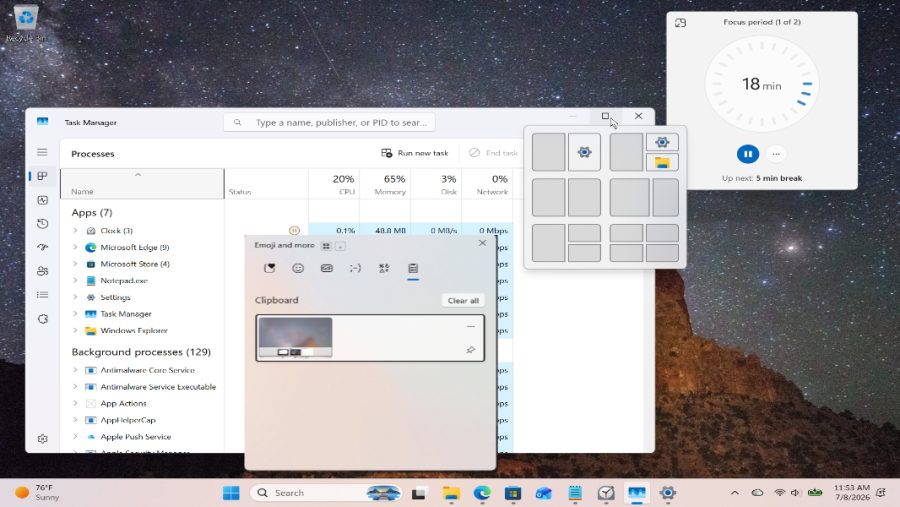Choose the four-quadrant snap layout
Screen dimensions: 900x507
[644, 243]
